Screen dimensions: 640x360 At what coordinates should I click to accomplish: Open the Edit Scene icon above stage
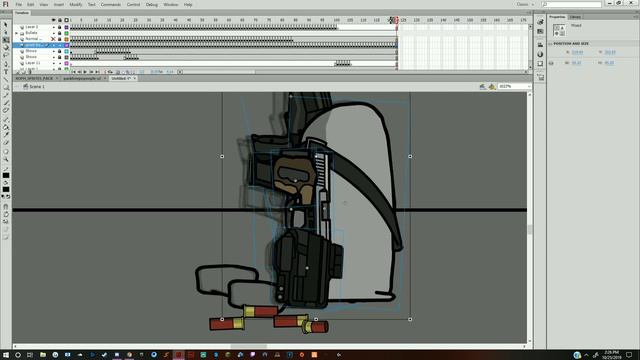(x=483, y=87)
